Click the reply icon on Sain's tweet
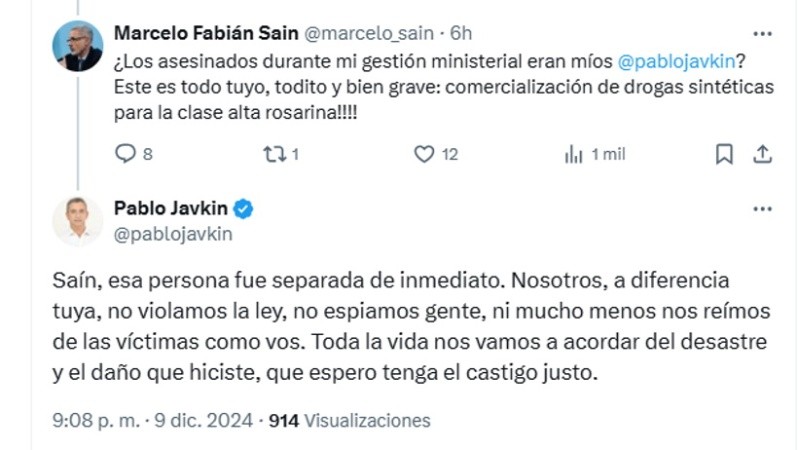The height and width of the screenshot is (450, 798). pos(126,154)
